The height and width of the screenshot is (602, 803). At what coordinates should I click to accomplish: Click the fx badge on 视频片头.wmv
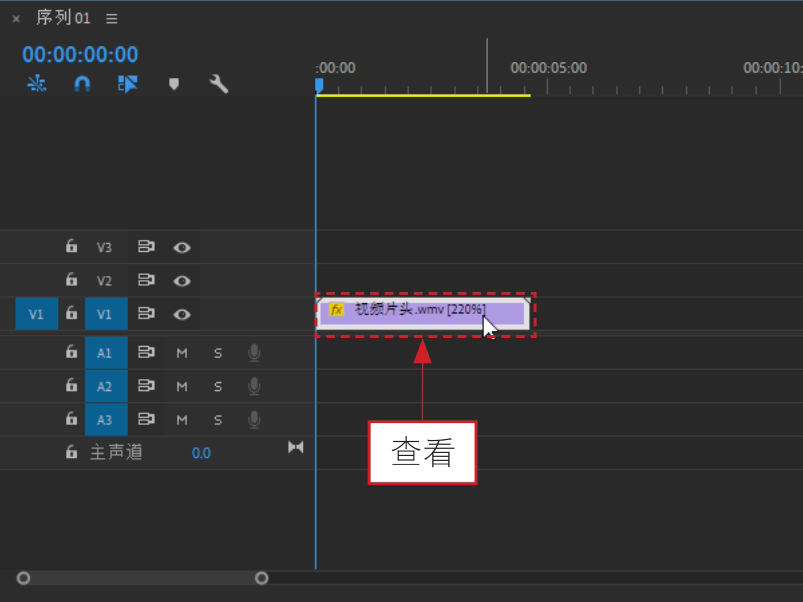click(x=336, y=309)
